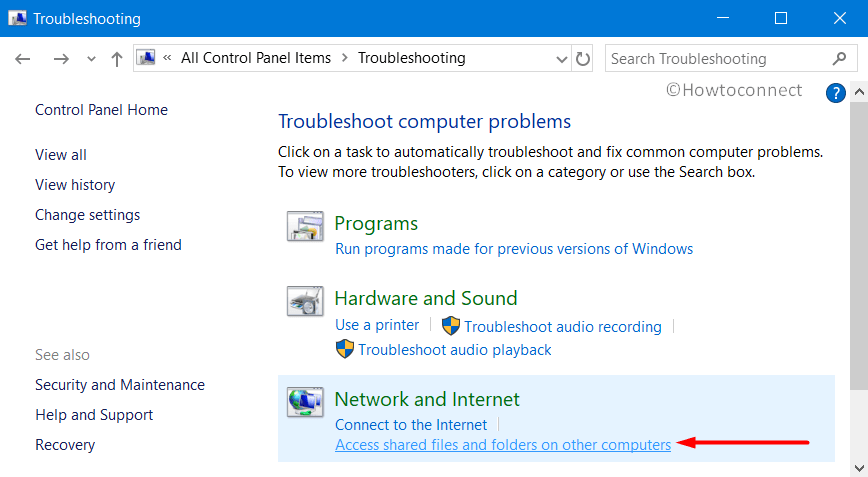Click the scrollbar up arrow
This screenshot has height=477, width=868.
point(859,91)
